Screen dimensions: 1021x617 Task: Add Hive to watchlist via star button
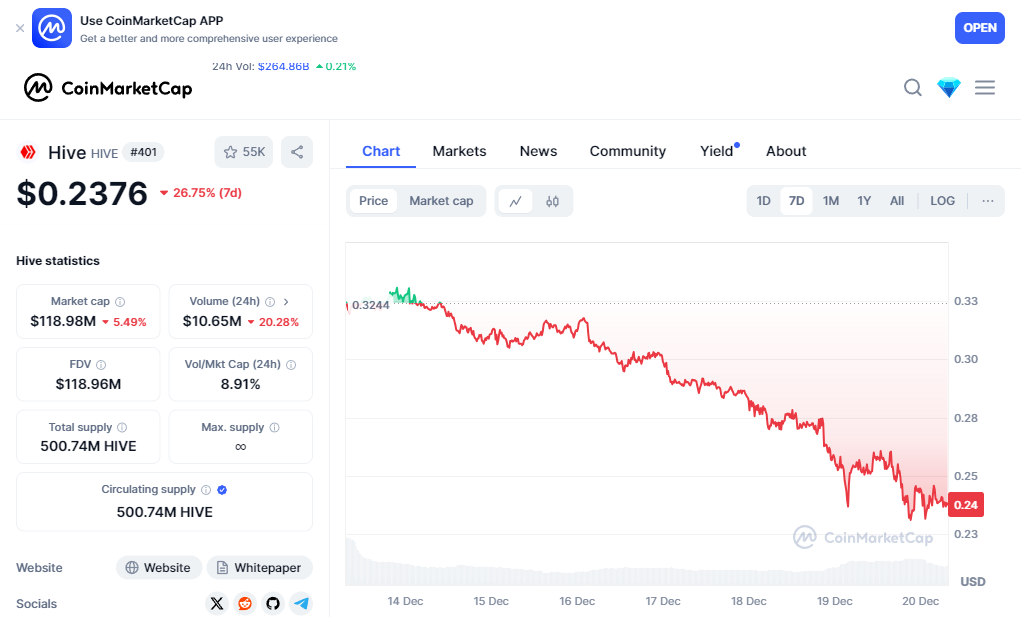[243, 152]
